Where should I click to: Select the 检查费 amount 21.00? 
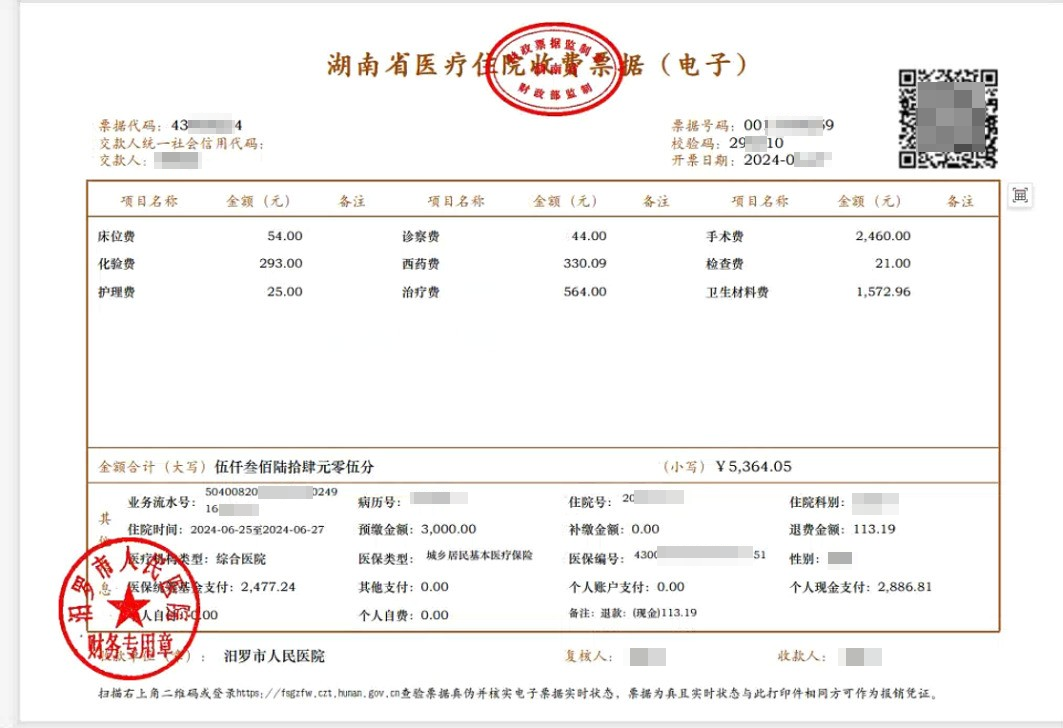[893, 263]
